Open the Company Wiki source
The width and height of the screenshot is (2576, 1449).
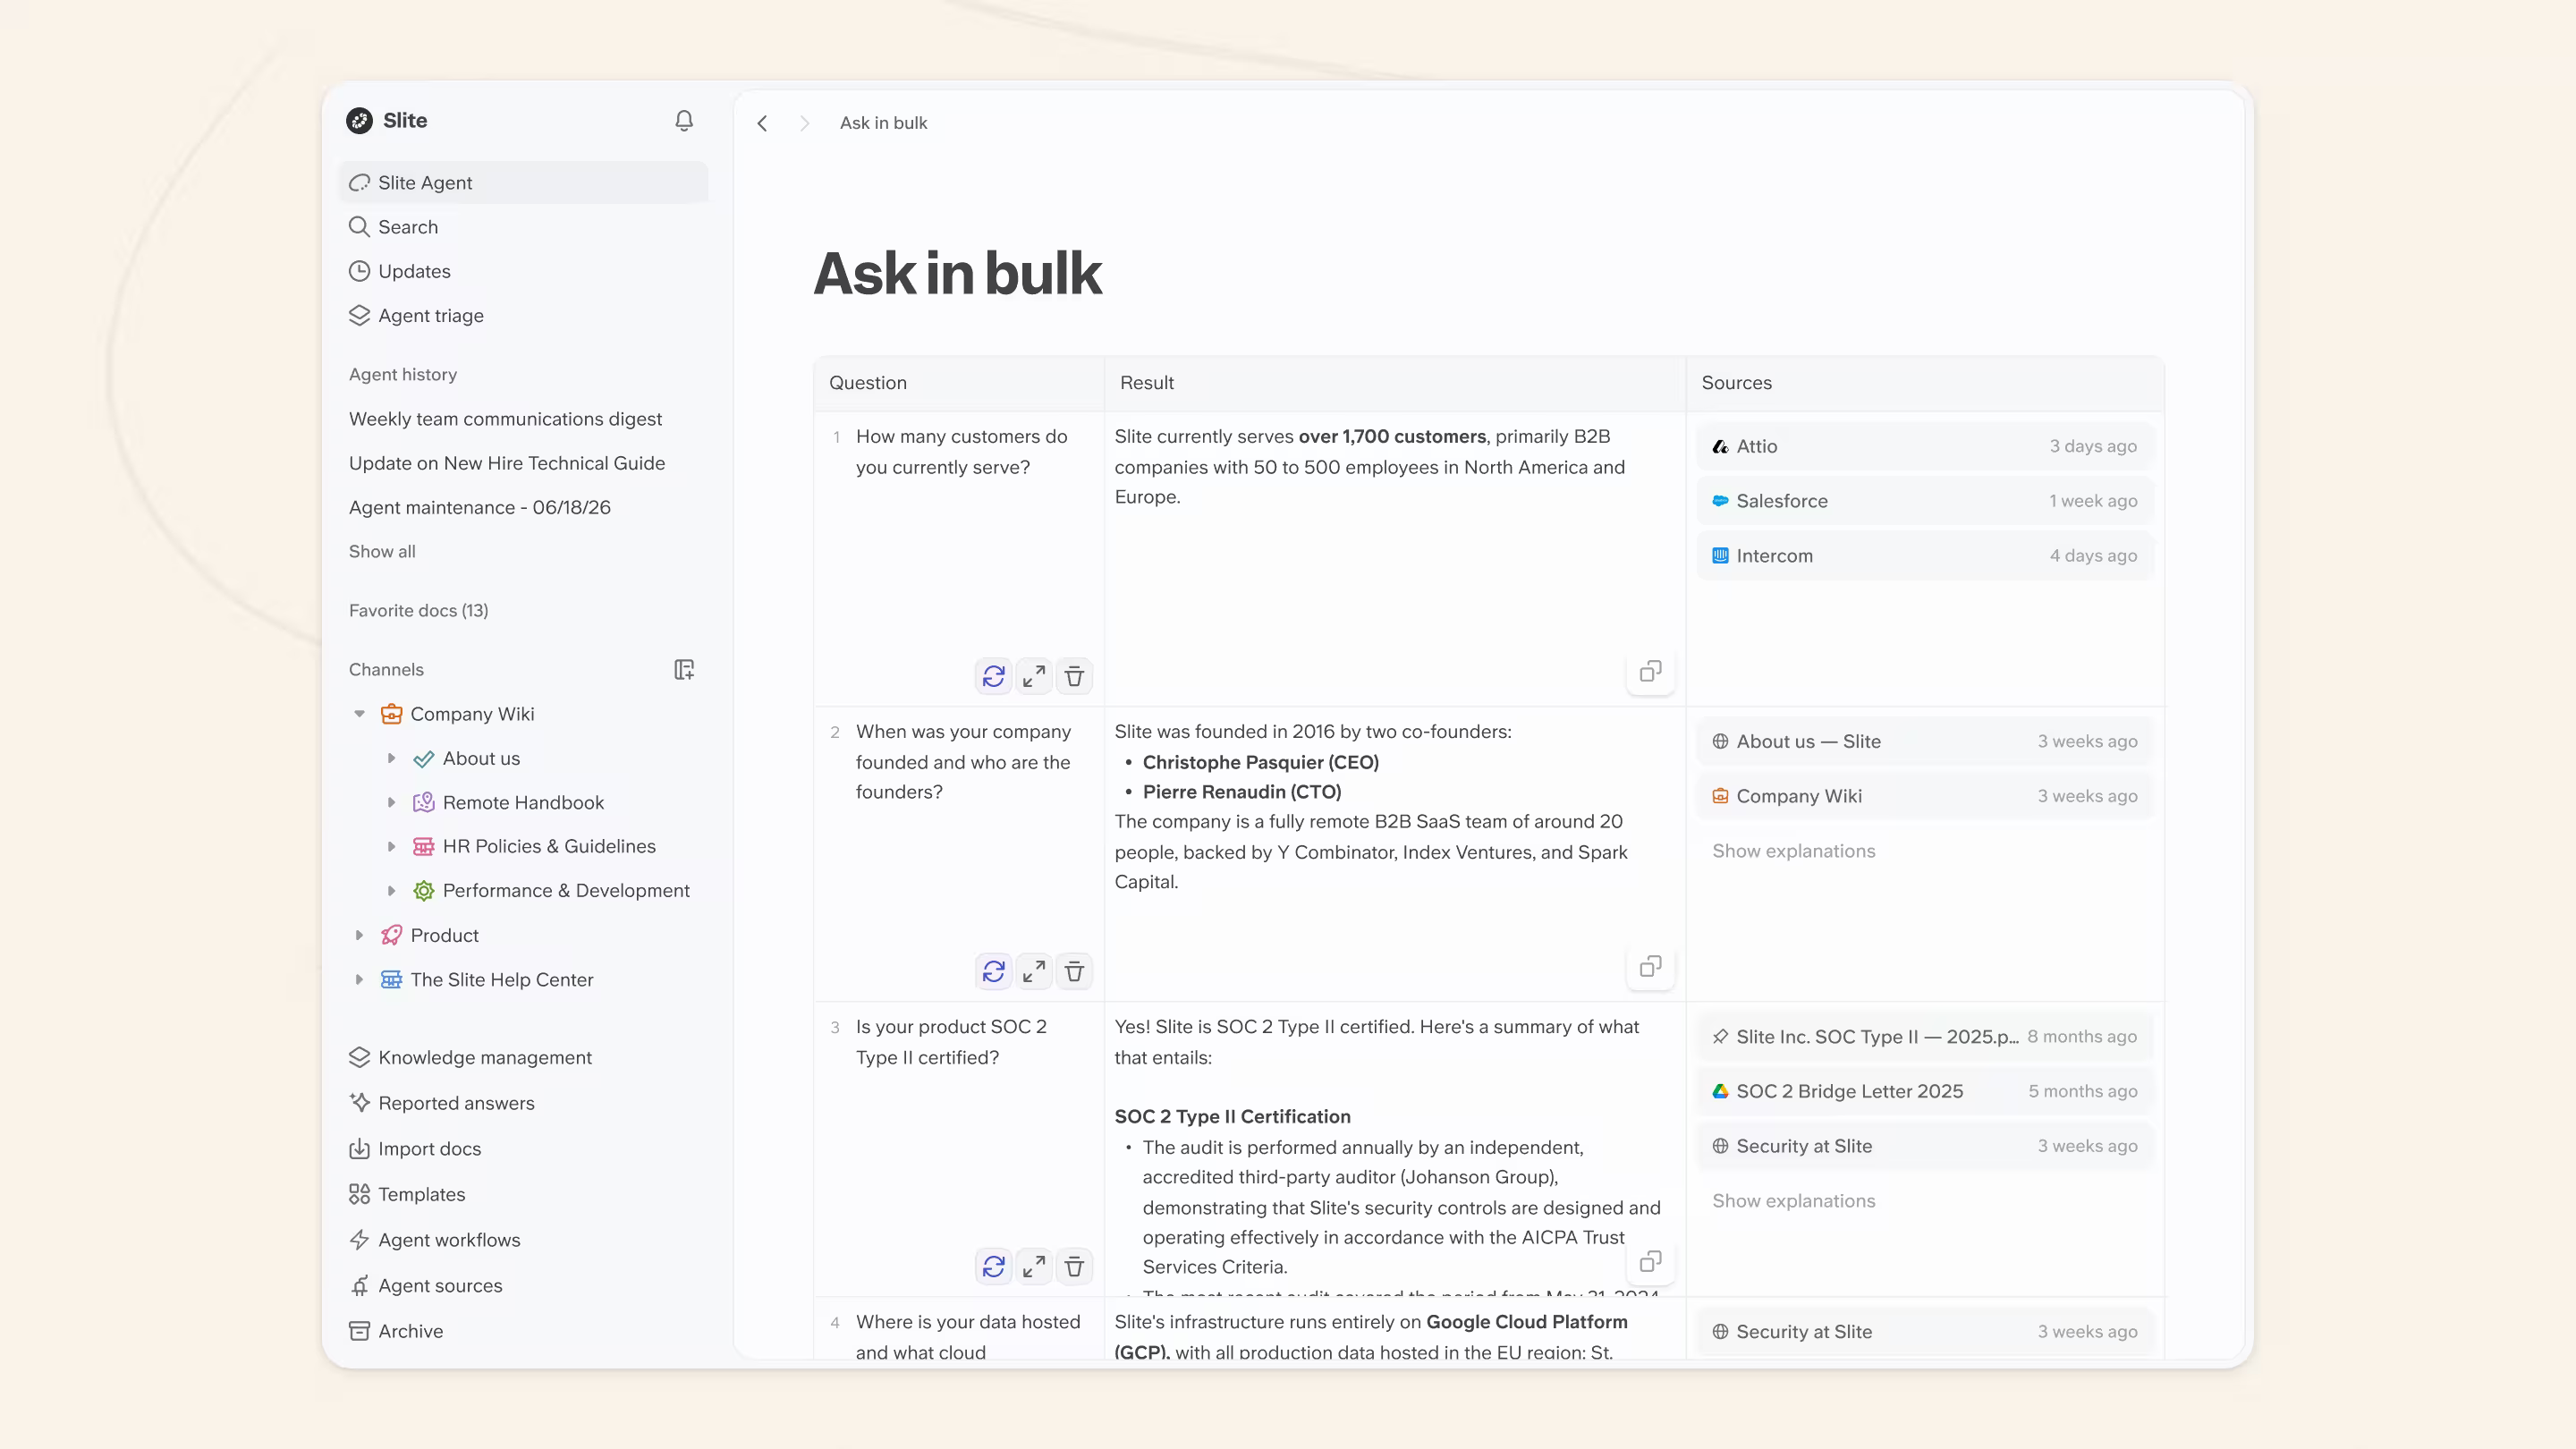click(x=1924, y=796)
